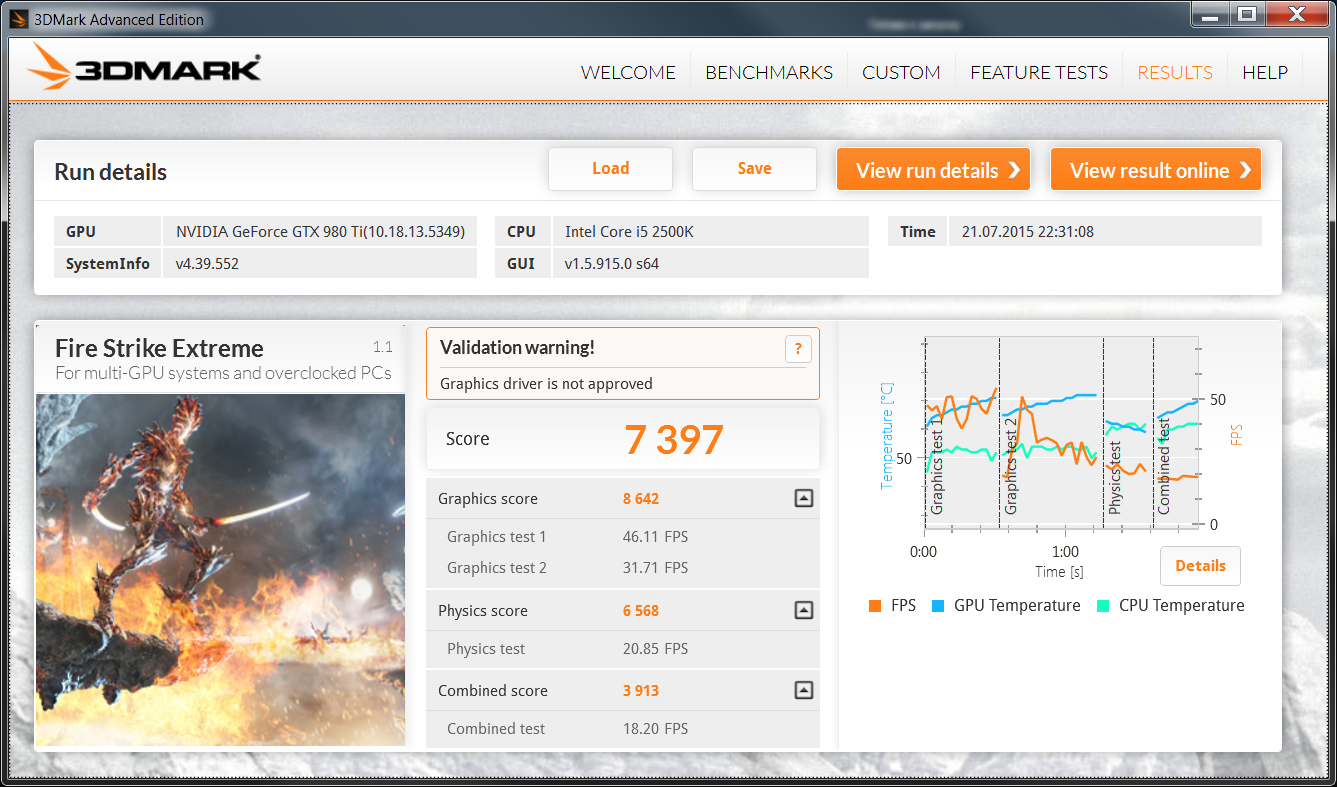Click the Combined test result 18.20 FPS
Image resolution: width=1337 pixels, height=787 pixels.
(x=656, y=729)
